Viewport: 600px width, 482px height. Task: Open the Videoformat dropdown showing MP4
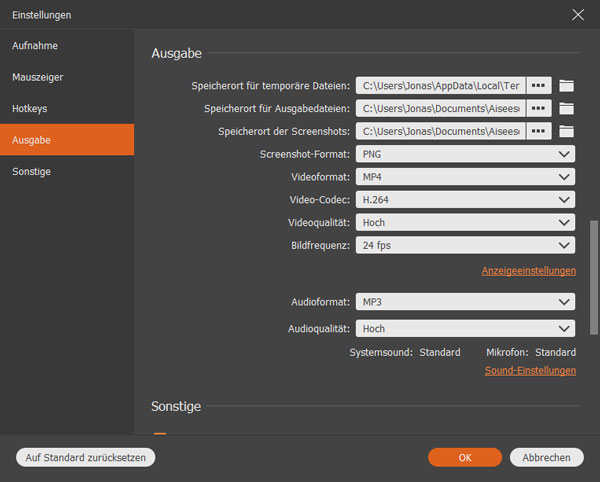tap(465, 177)
